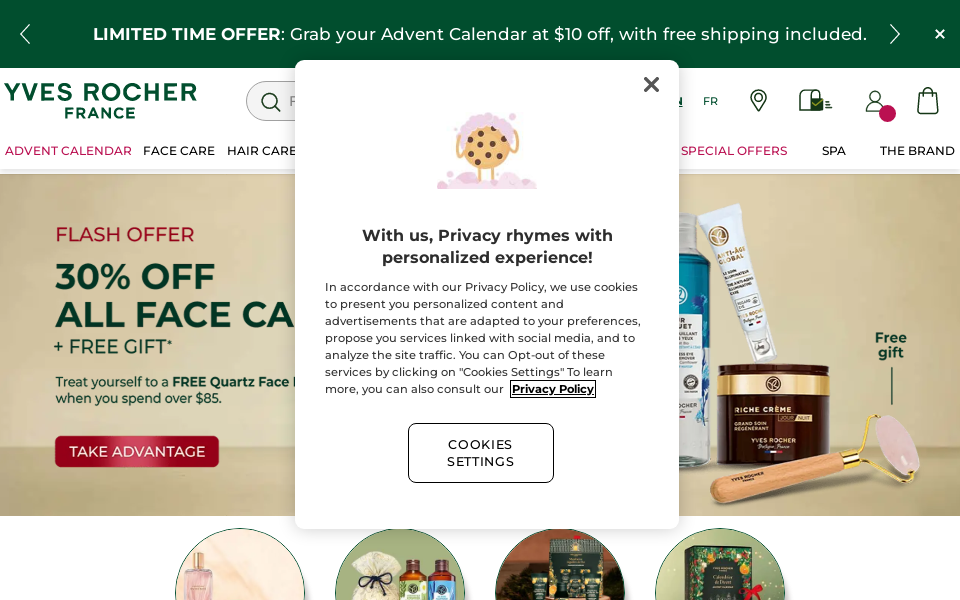Open the shopping bag
960x600 pixels.
[x=928, y=101]
